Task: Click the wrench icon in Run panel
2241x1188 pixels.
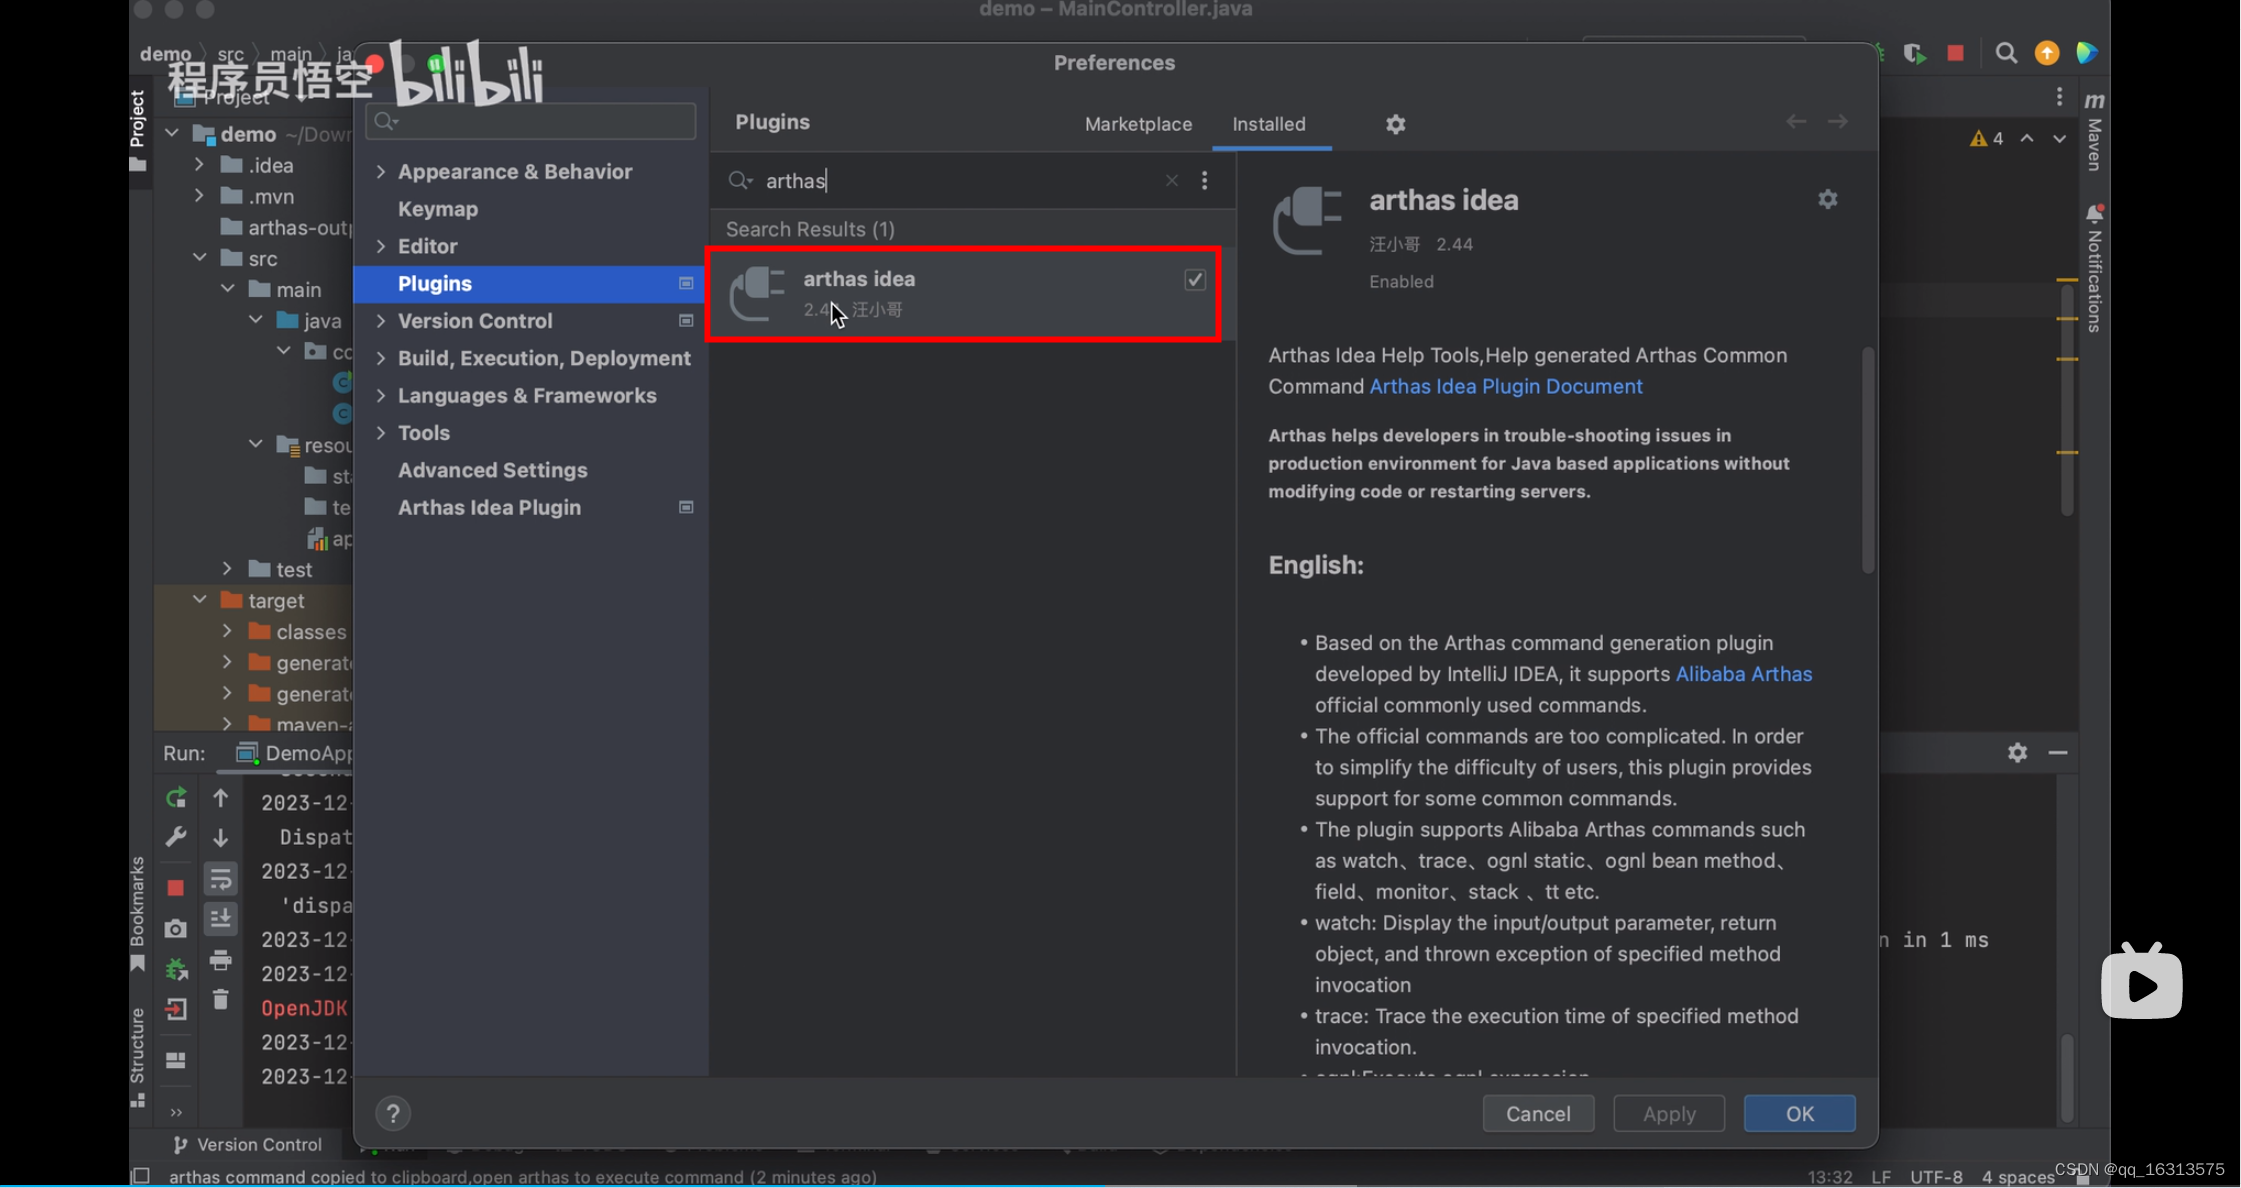Action: click(176, 836)
